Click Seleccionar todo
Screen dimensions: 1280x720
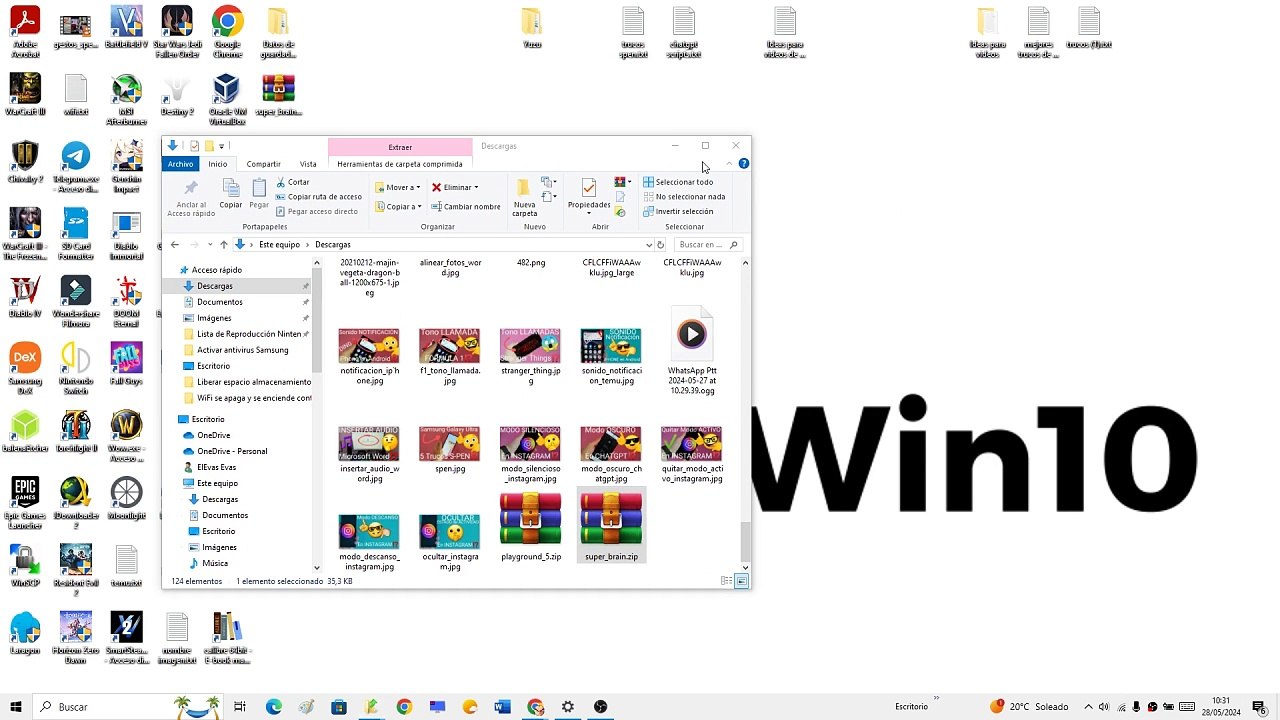click(x=678, y=182)
